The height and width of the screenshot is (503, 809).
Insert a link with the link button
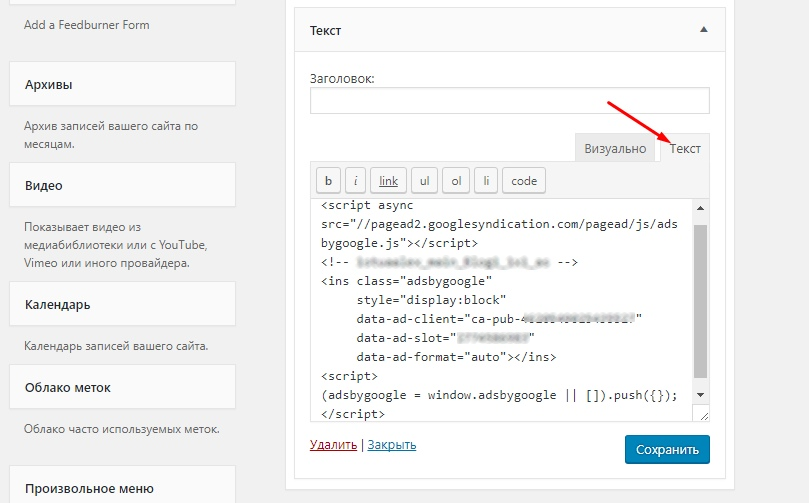(x=388, y=181)
